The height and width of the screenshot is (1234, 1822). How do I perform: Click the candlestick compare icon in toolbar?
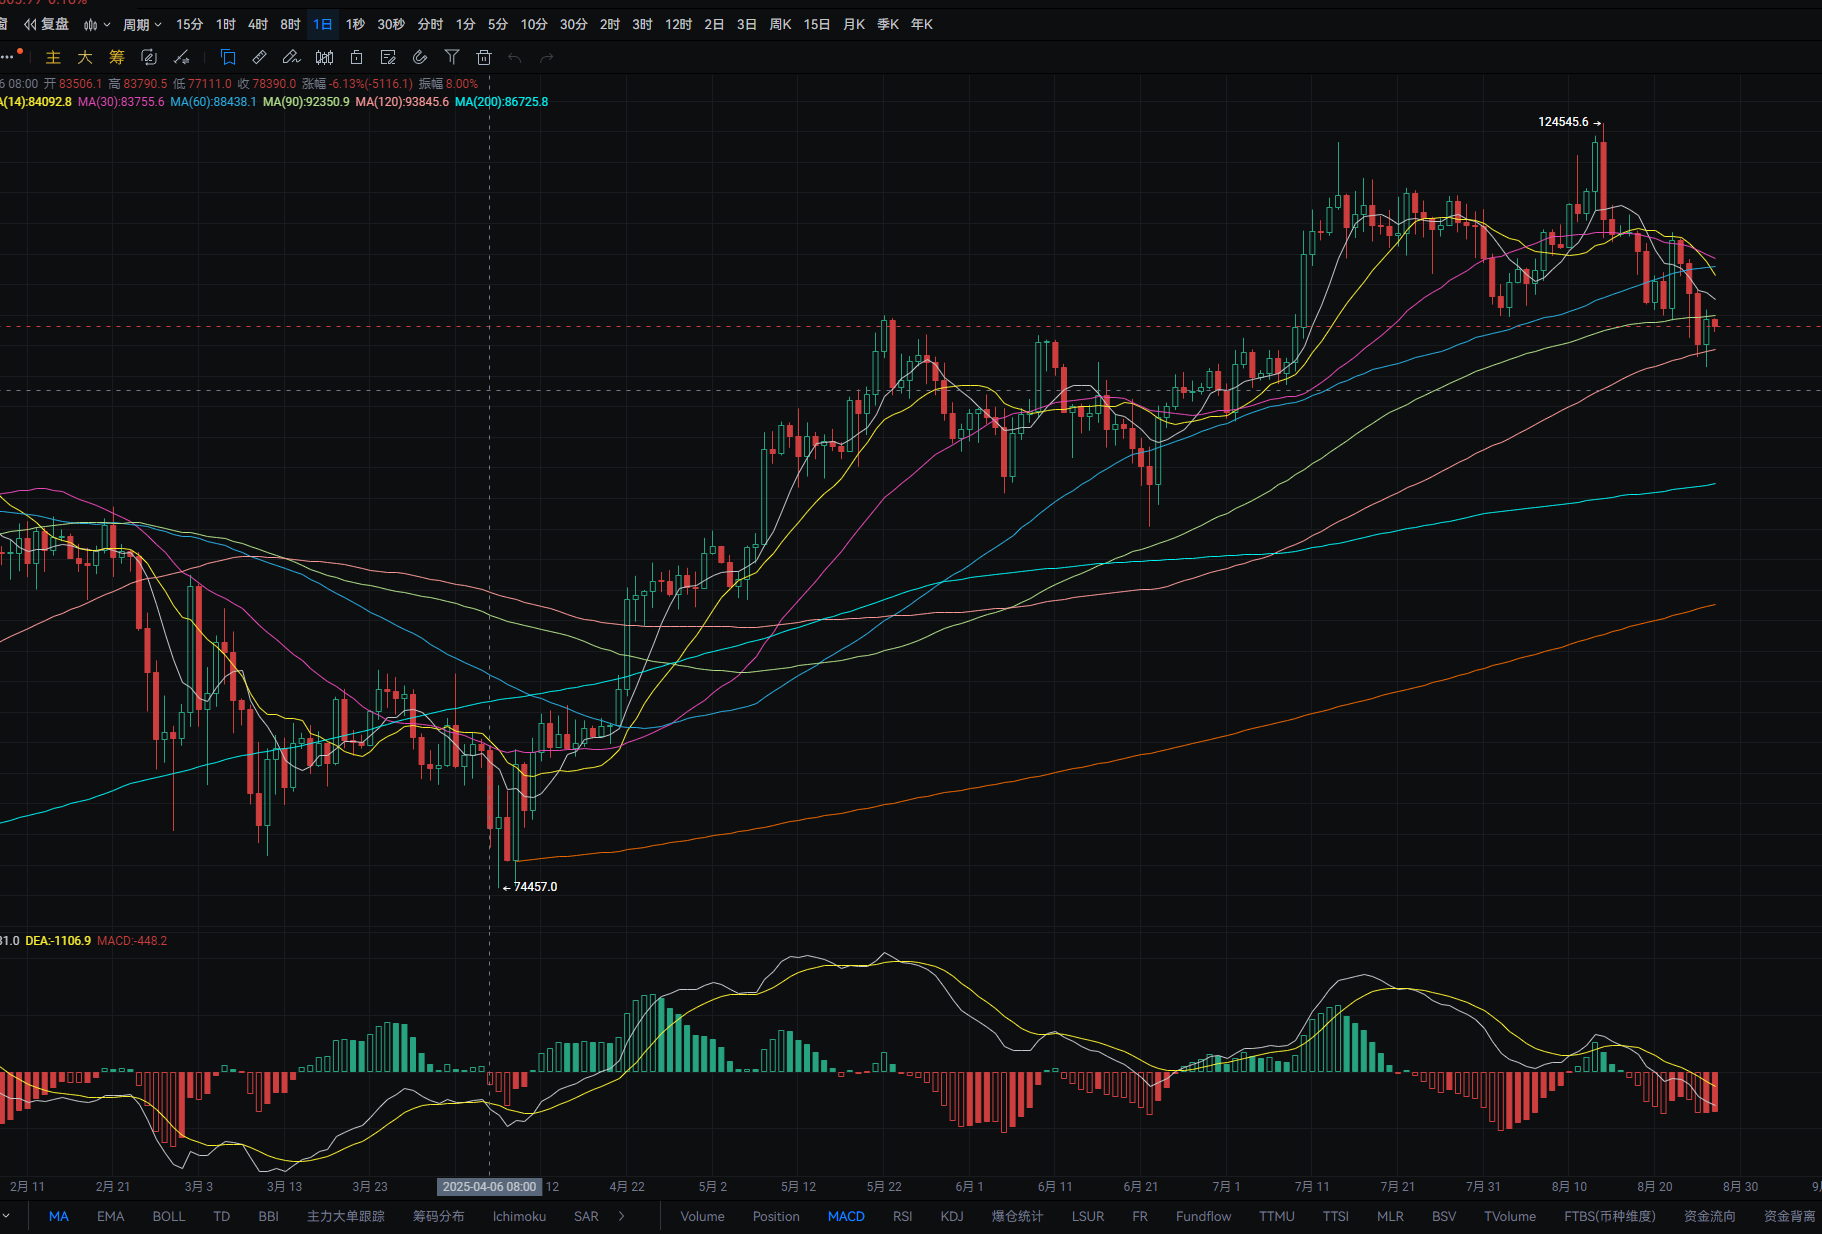324,57
